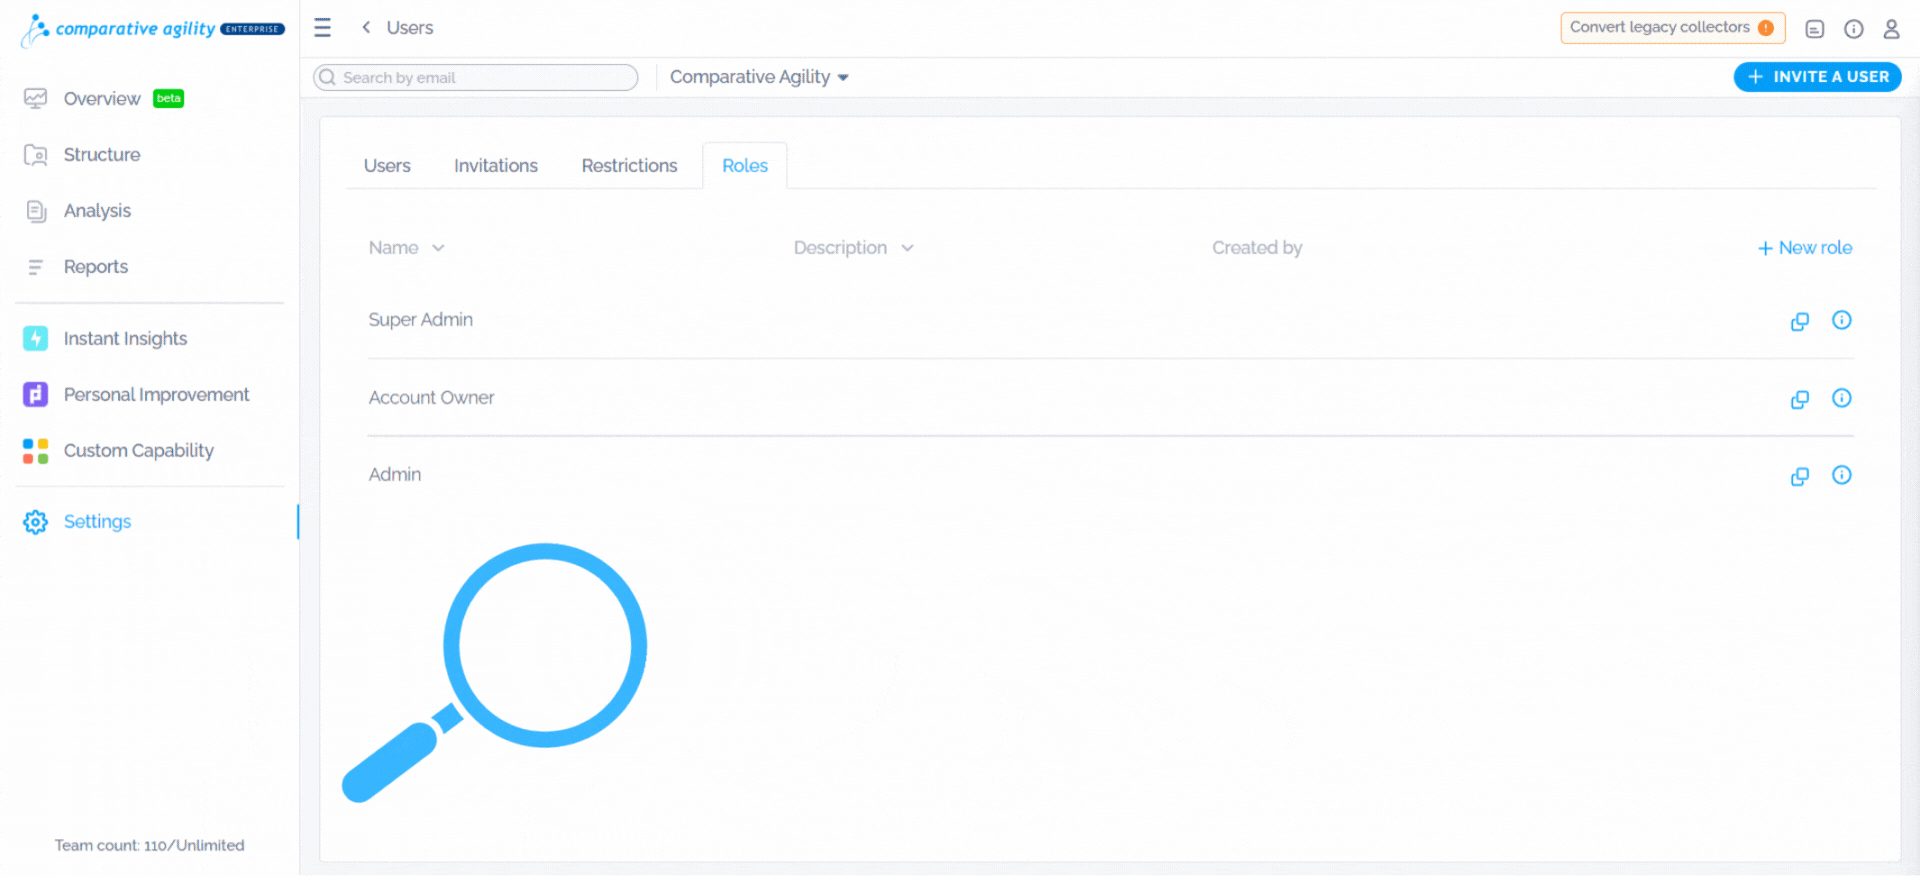The width and height of the screenshot is (1920, 876).
Task: Duplicate the Account Owner role
Action: (x=1800, y=399)
